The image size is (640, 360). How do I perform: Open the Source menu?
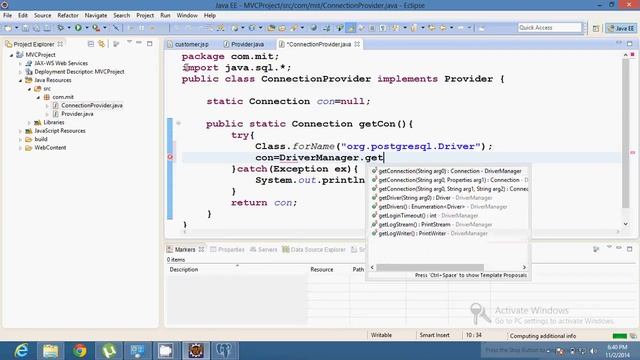[x=42, y=16]
